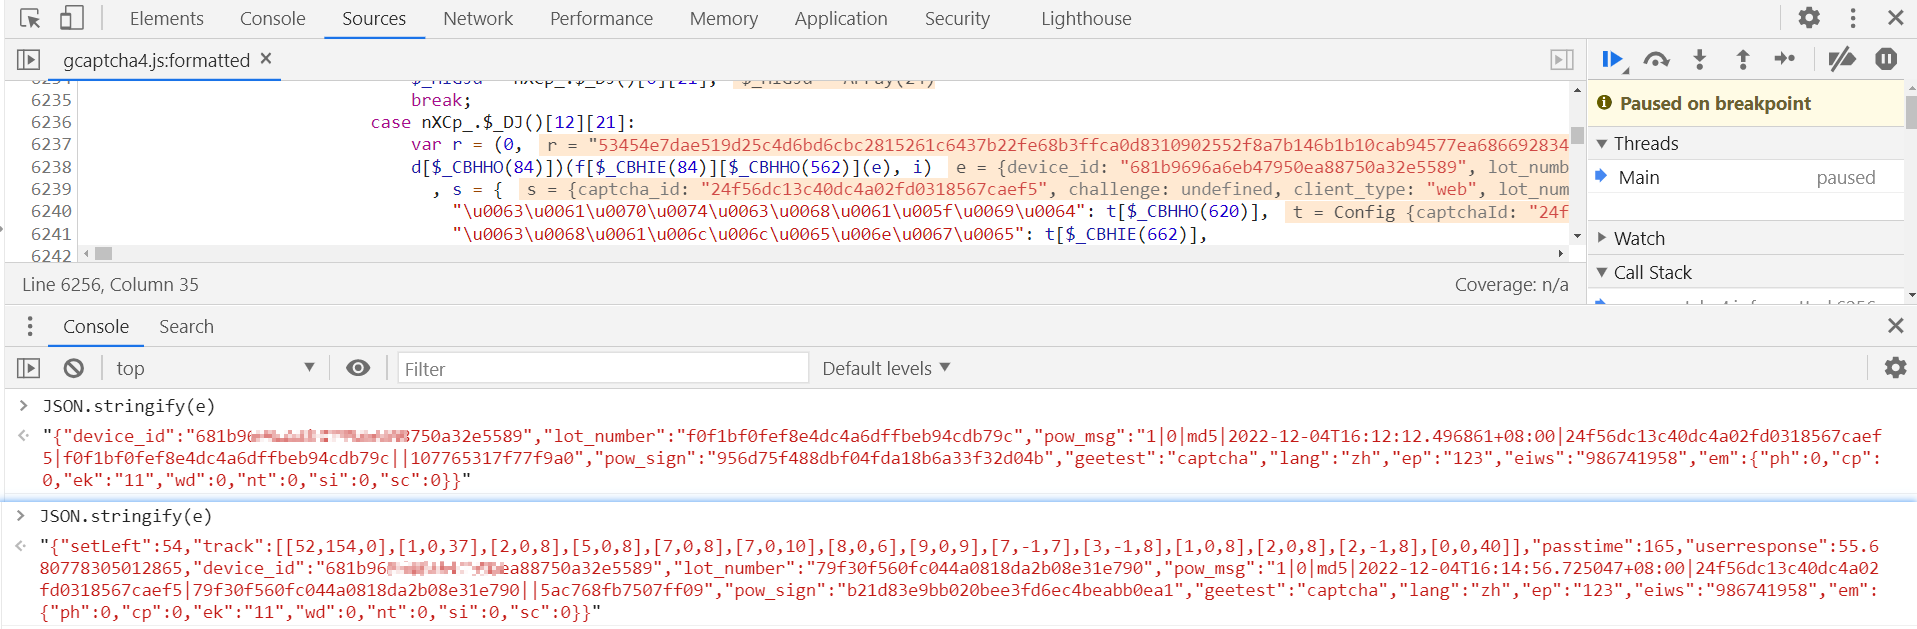Resume script execution in debugger
The image size is (1917, 629).
pyautogui.click(x=1611, y=60)
